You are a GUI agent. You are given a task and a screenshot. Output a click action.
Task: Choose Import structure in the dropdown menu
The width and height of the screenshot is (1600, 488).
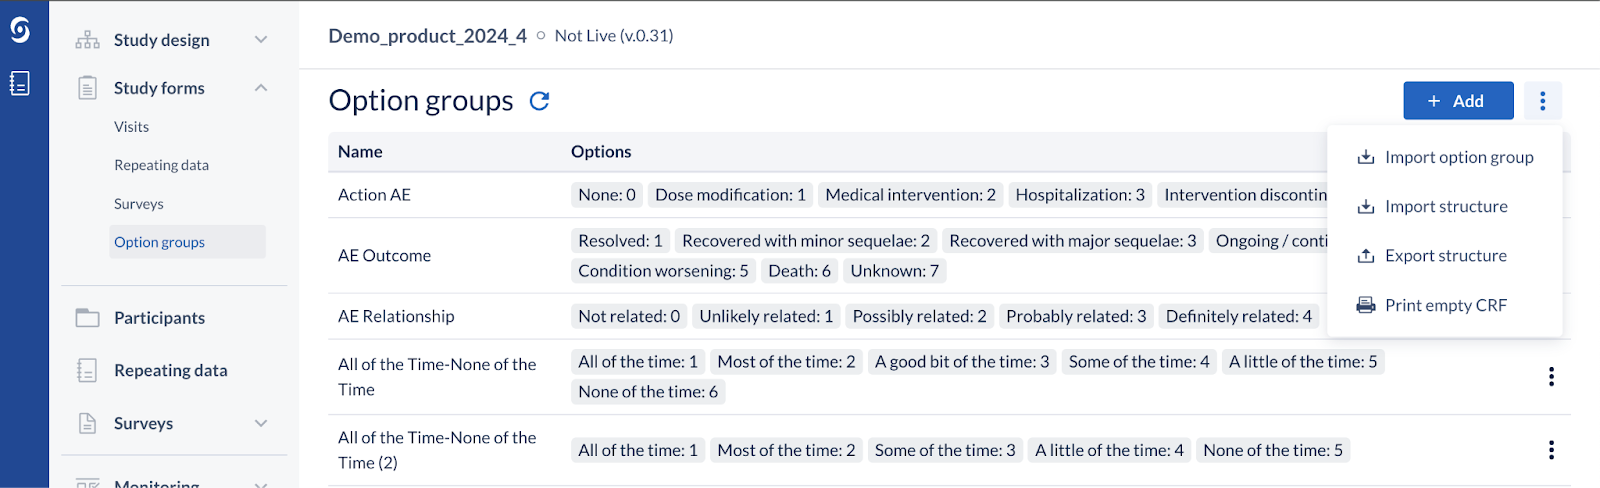click(x=1444, y=207)
